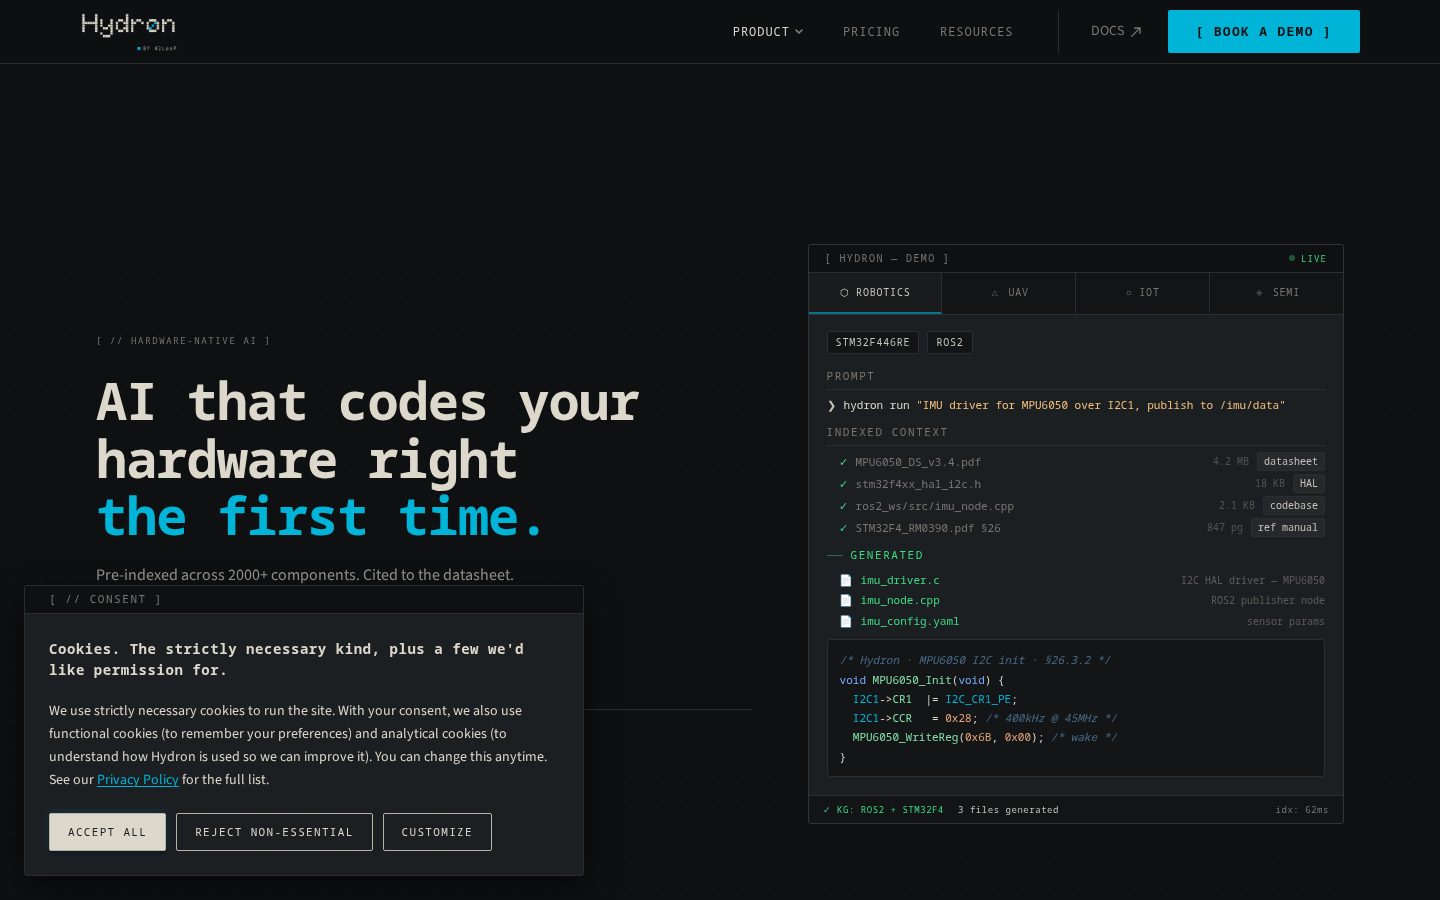The image size is (1440, 900).
Task: Open generated file imu_config.yaml
Action: tap(910, 621)
